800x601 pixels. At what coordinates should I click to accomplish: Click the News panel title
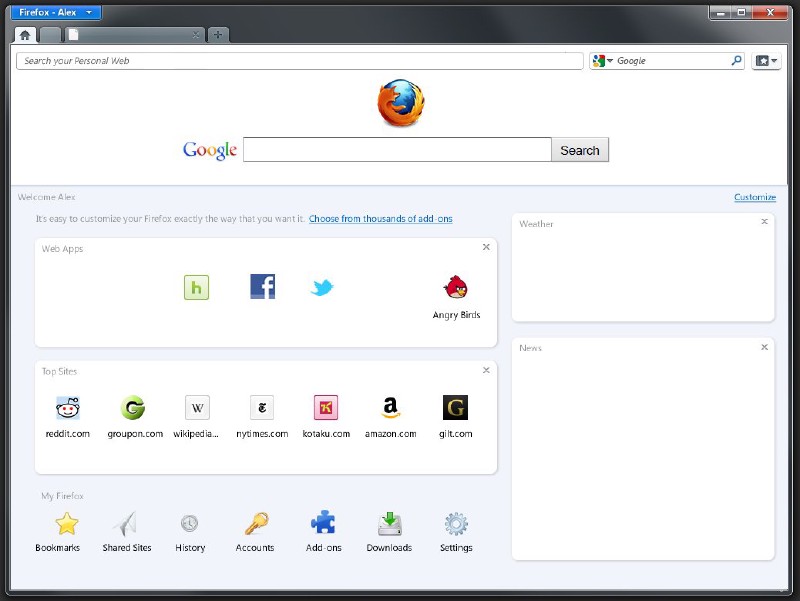[531, 348]
